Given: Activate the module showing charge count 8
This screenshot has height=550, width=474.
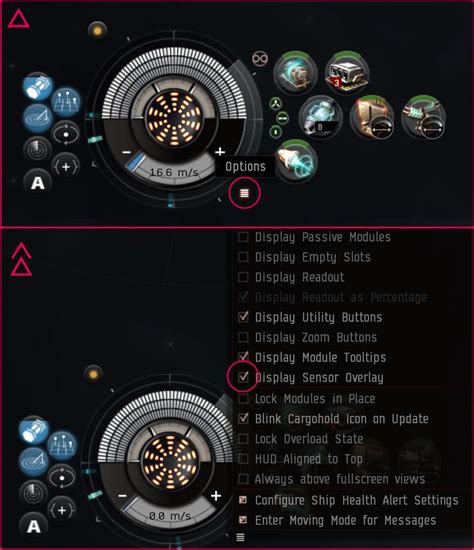Looking at the screenshot, I should tap(321, 118).
